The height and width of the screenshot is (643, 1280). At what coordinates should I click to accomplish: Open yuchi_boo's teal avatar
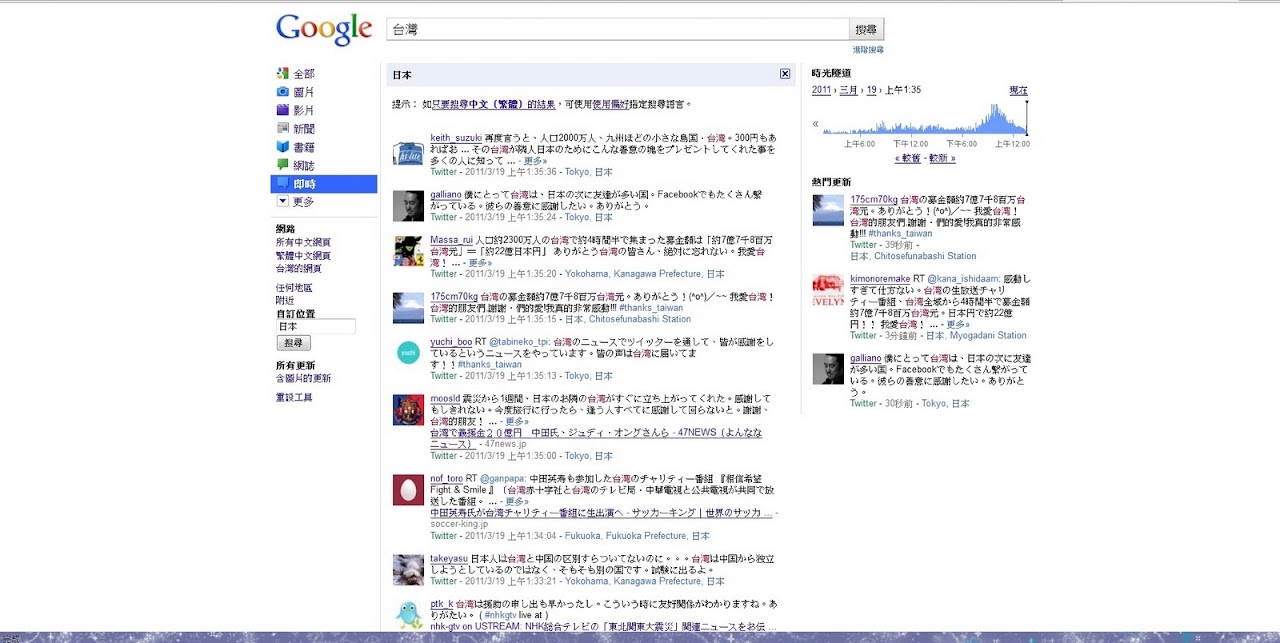click(408, 353)
